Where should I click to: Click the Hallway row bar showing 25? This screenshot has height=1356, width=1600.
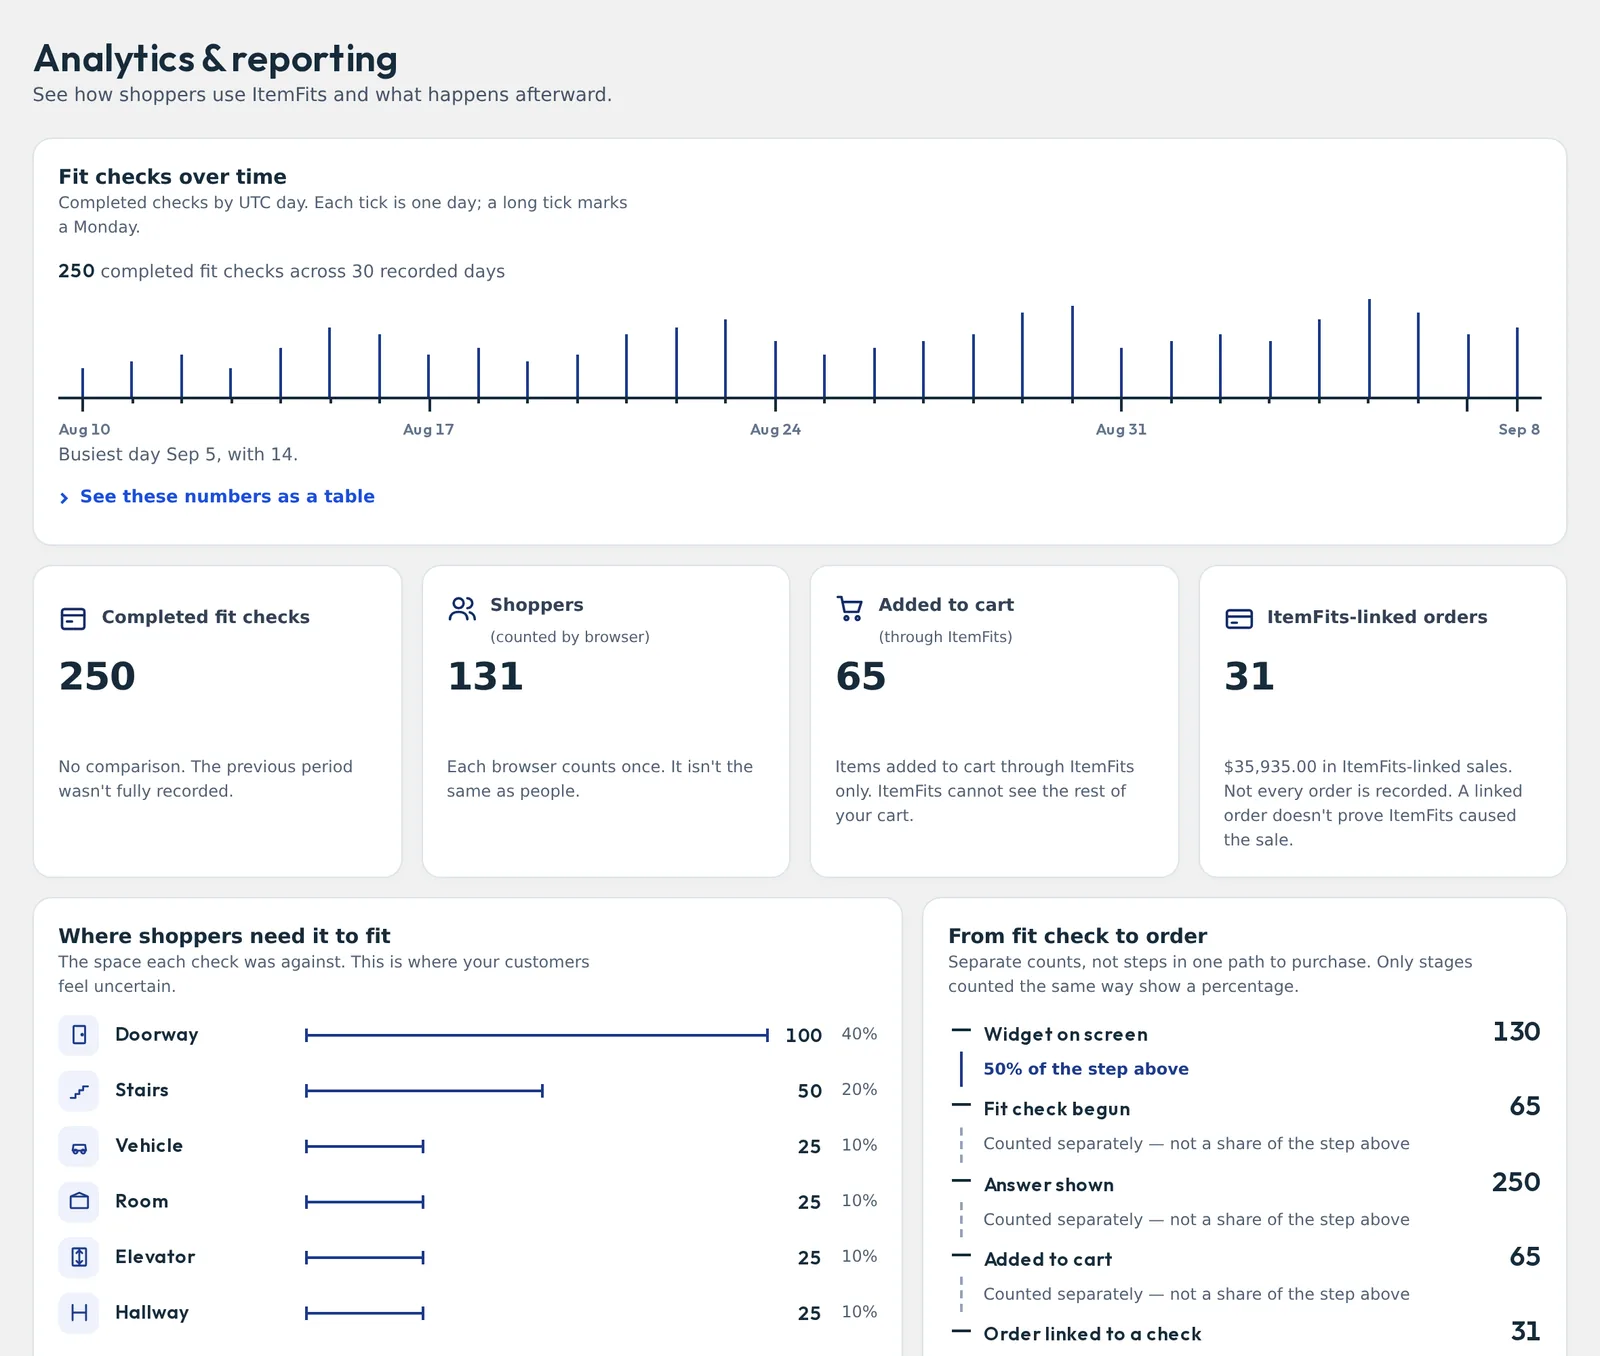364,1313
